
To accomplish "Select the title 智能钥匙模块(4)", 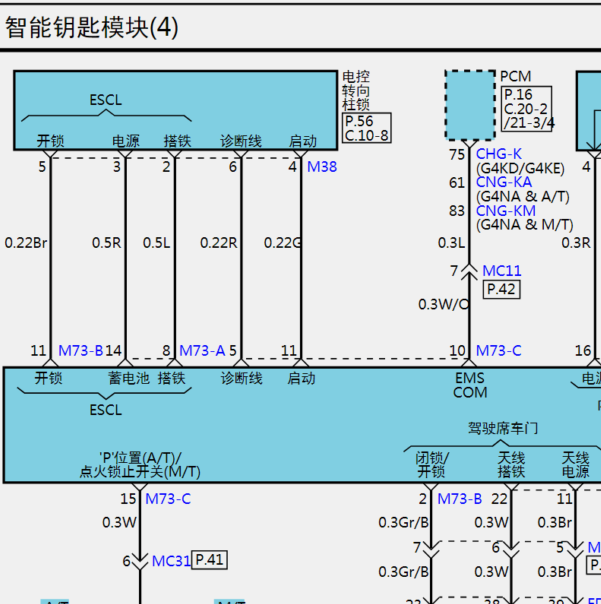I will [x=92, y=27].
